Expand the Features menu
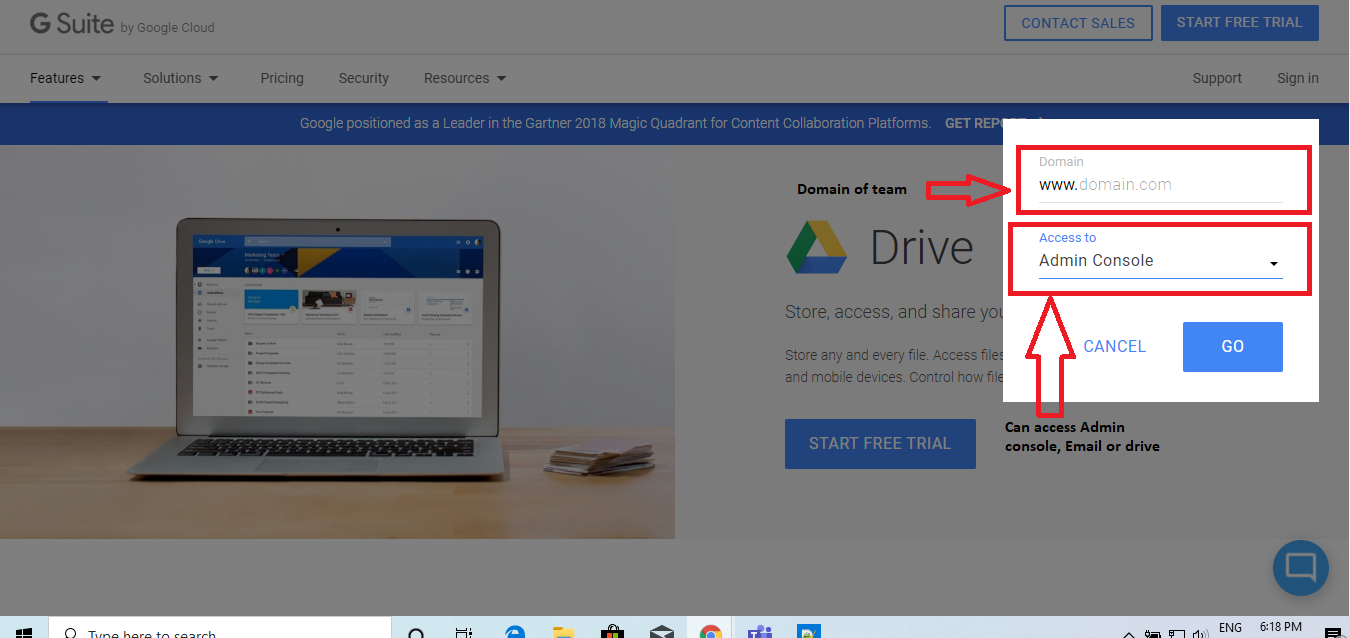1350x638 pixels. point(65,78)
